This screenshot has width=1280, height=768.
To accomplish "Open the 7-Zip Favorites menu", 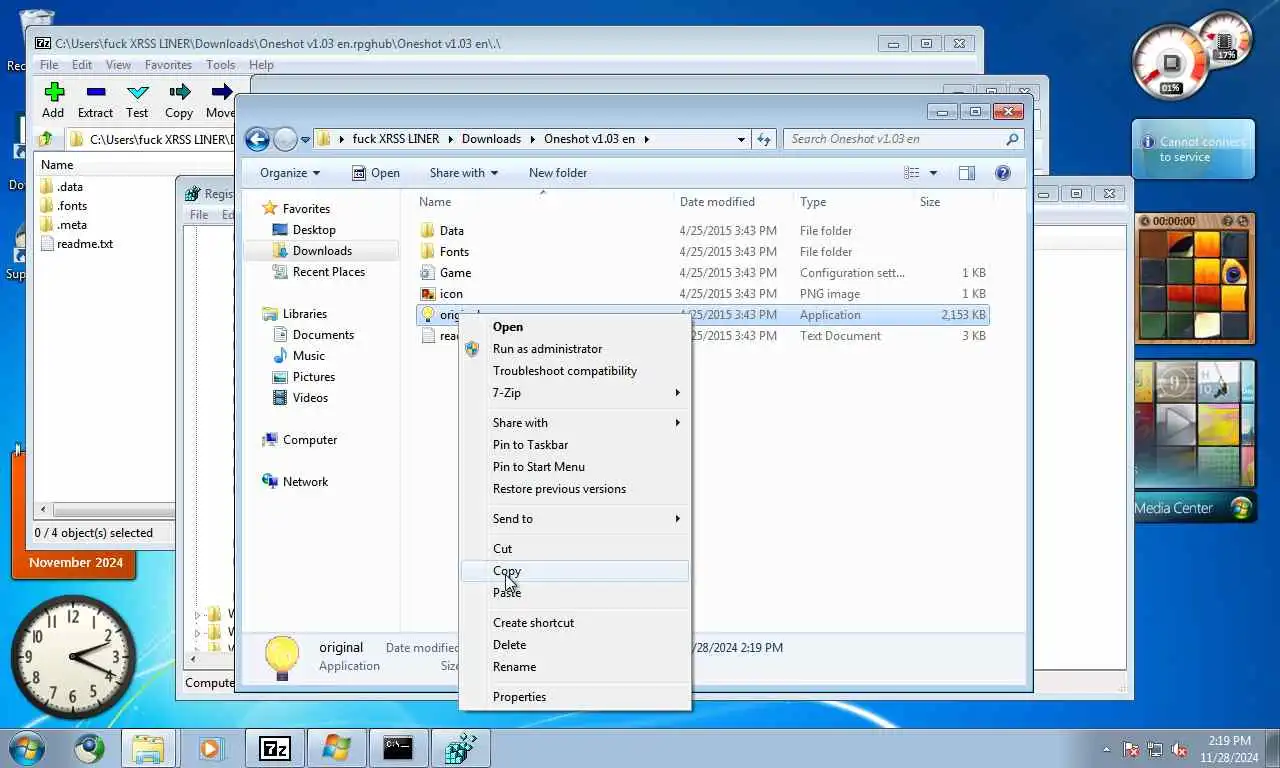I will click(168, 65).
